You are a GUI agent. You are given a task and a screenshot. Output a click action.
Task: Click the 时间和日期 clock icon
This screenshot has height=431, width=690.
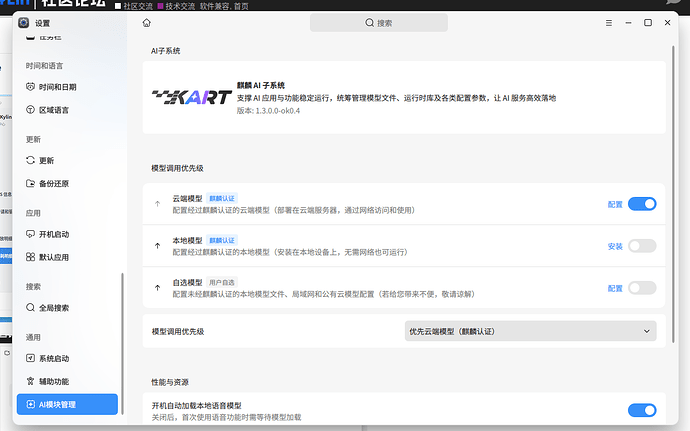pos(30,87)
